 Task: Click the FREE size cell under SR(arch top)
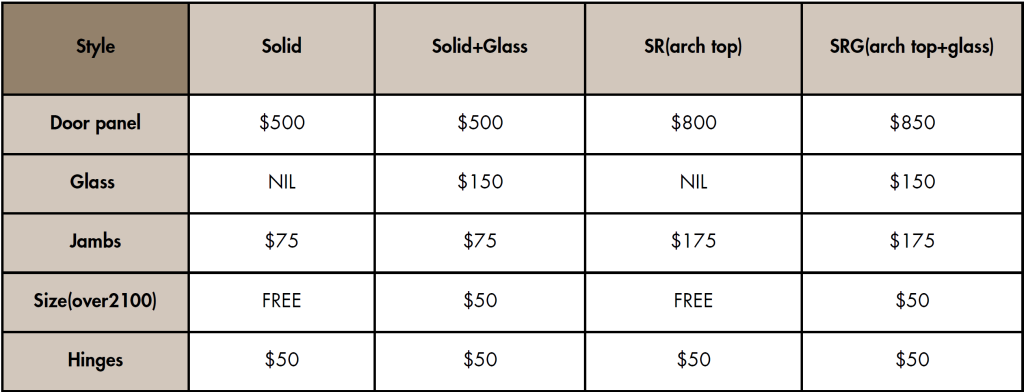click(x=693, y=301)
